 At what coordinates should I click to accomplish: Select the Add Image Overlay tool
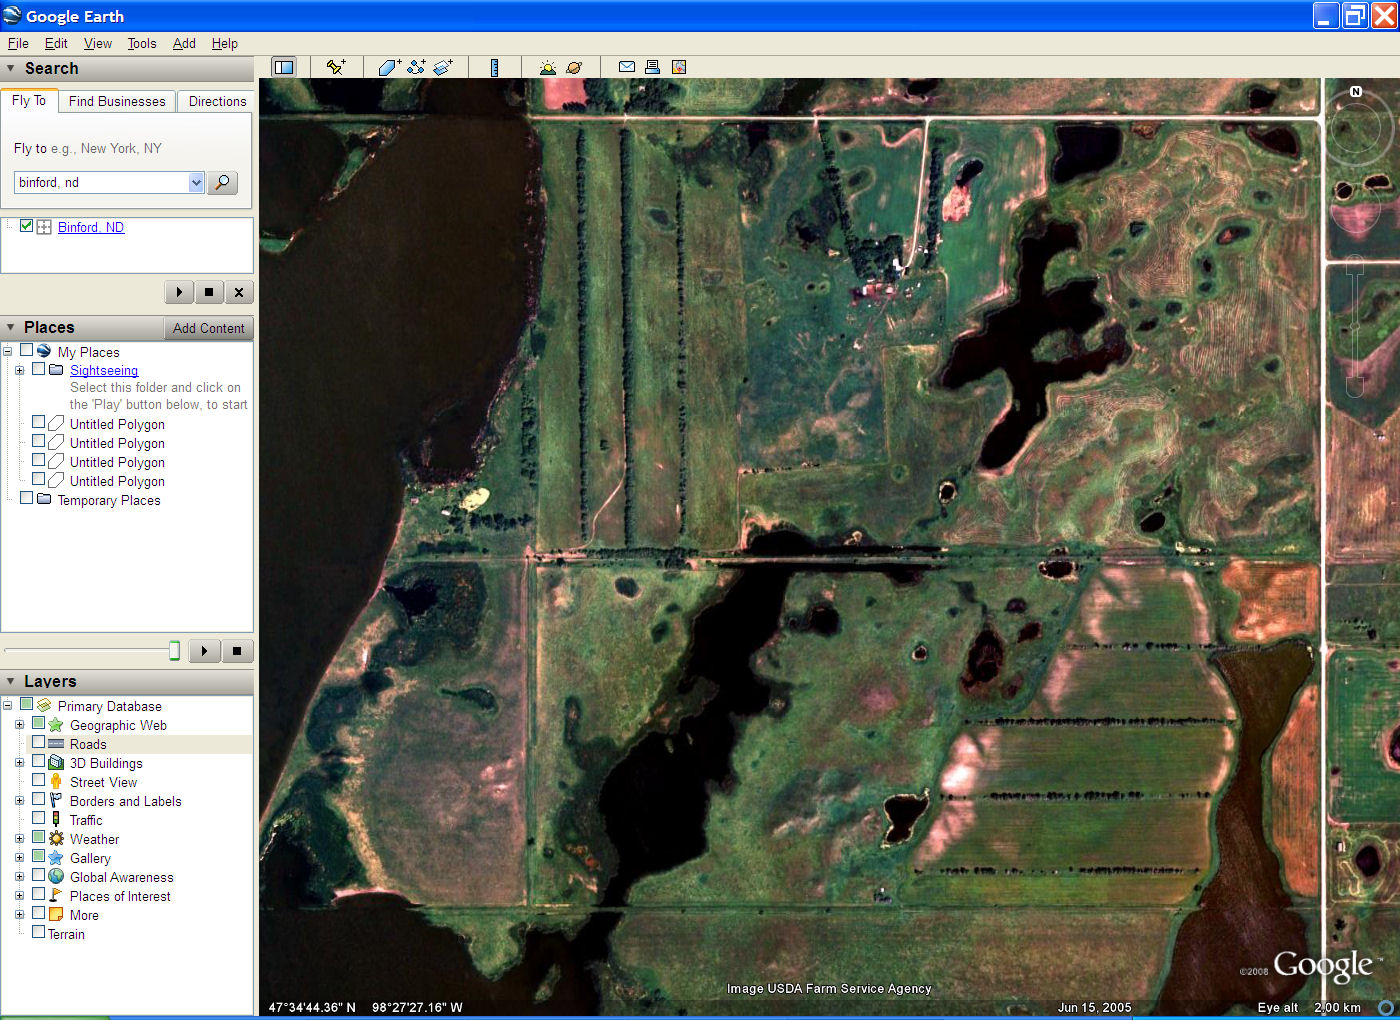(443, 67)
